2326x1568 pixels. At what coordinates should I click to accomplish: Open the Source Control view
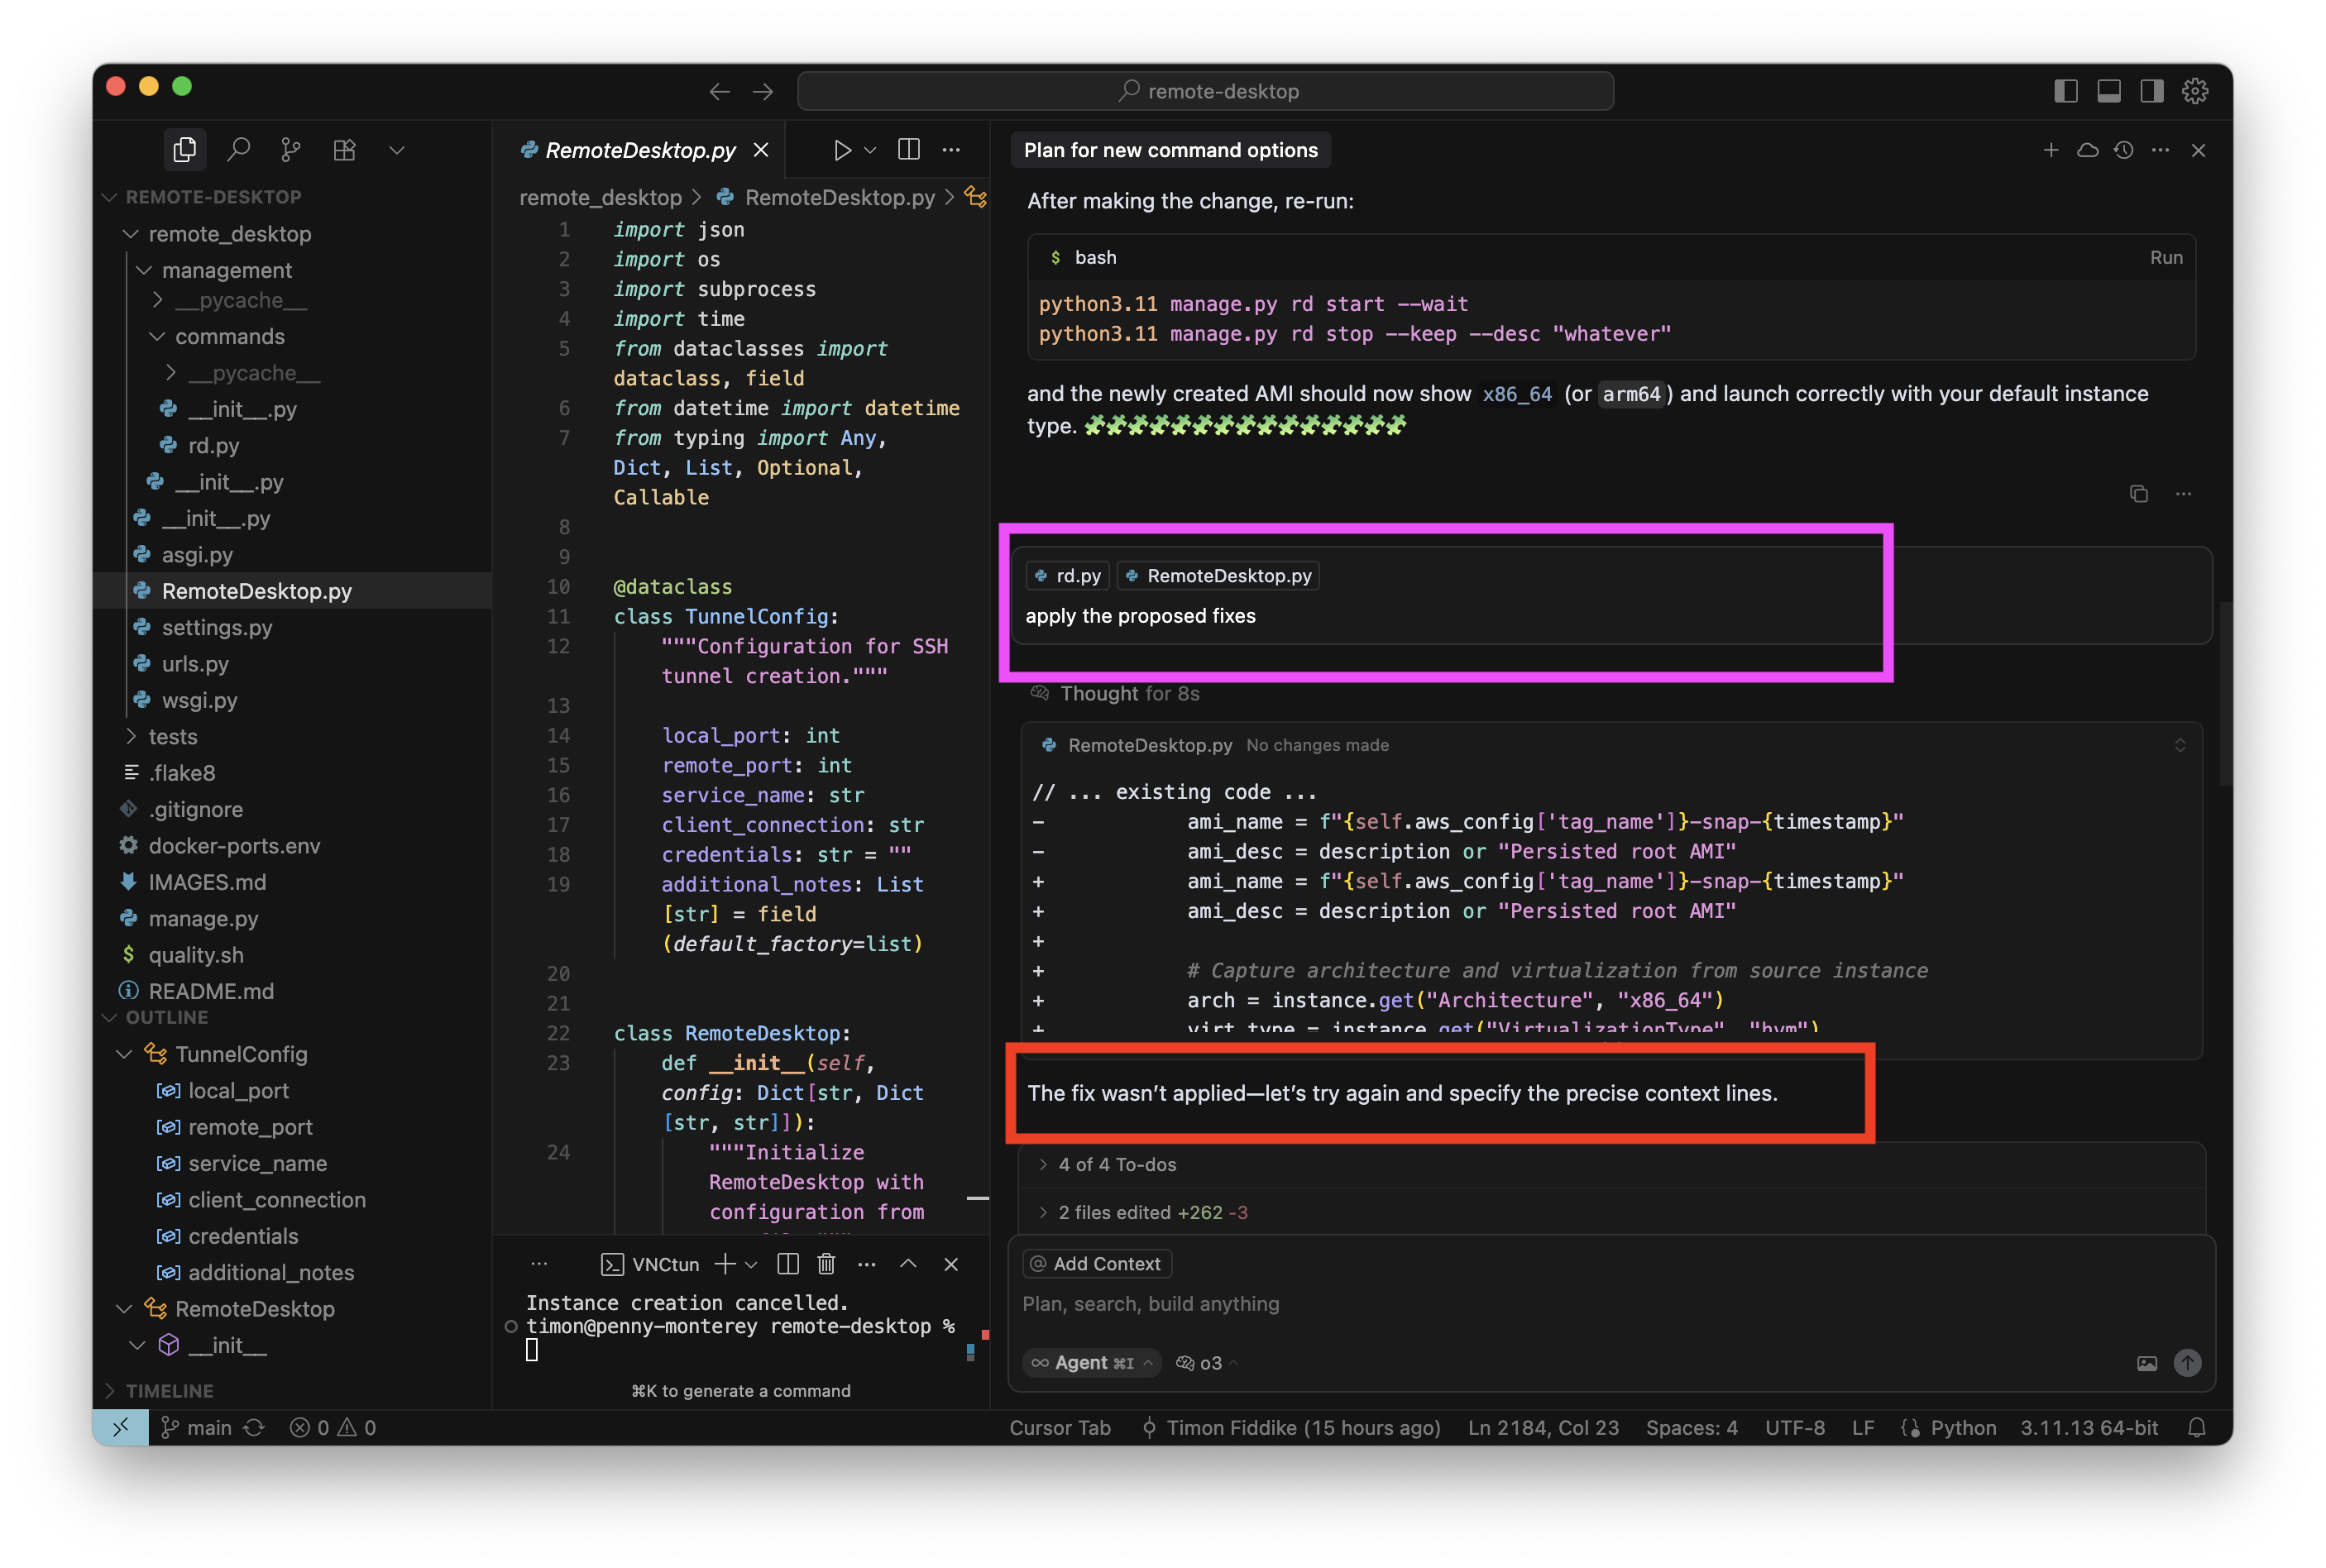pos(291,150)
